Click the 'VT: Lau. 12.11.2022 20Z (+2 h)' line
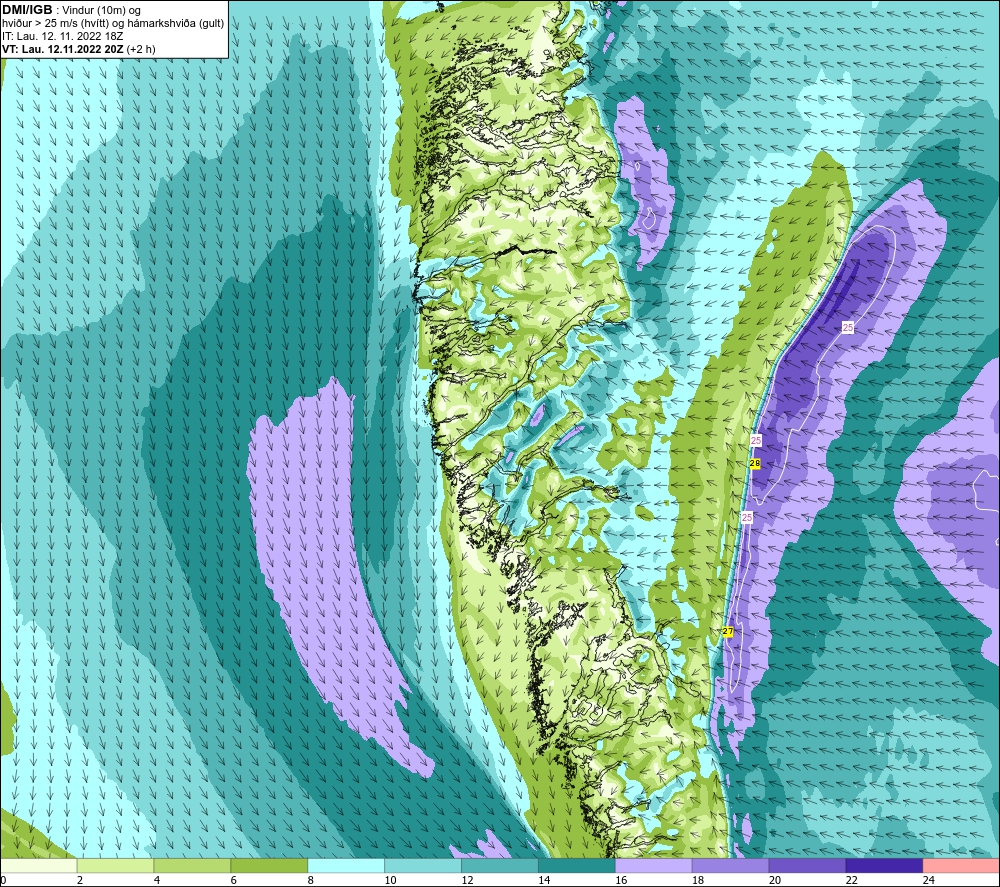Viewport: 1000px width, 887px height. click(x=78, y=49)
